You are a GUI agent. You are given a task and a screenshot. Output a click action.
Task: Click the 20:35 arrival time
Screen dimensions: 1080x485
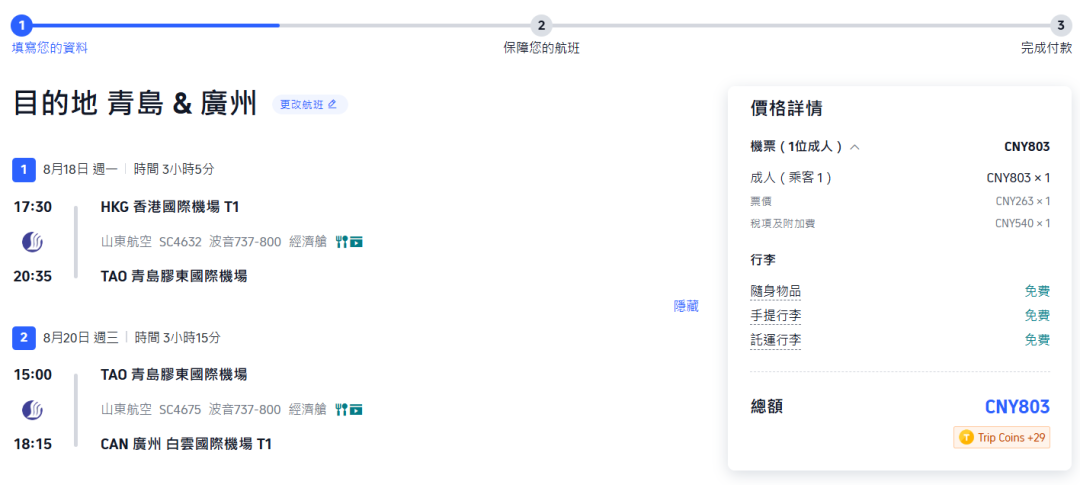[x=32, y=276]
